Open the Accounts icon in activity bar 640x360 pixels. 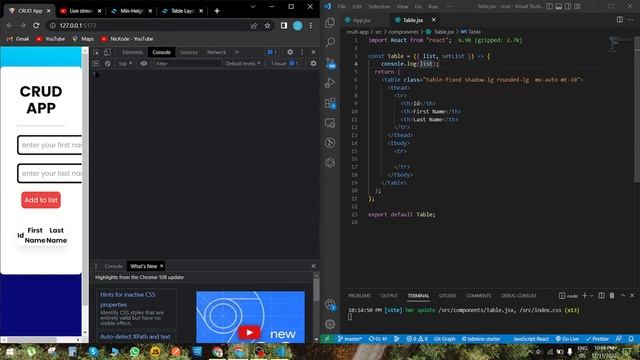click(x=330, y=304)
